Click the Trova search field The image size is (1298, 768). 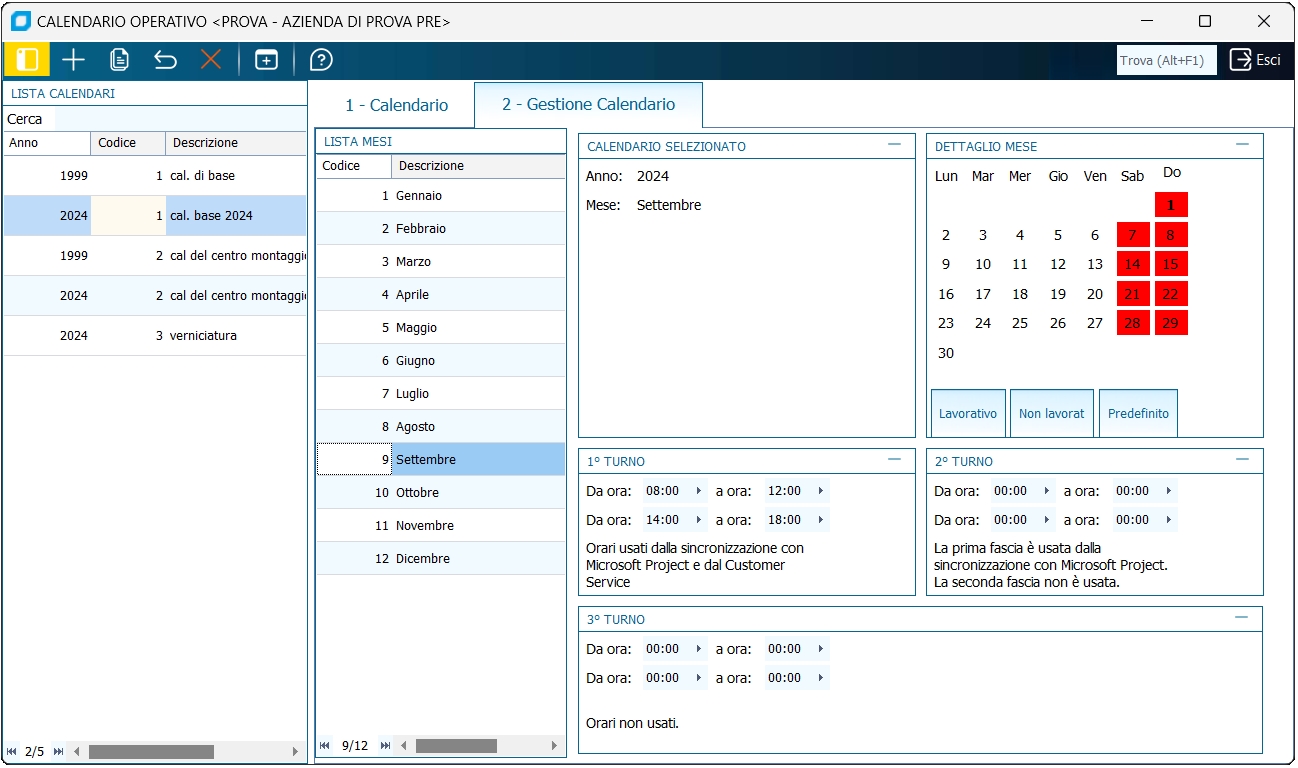coord(1165,60)
